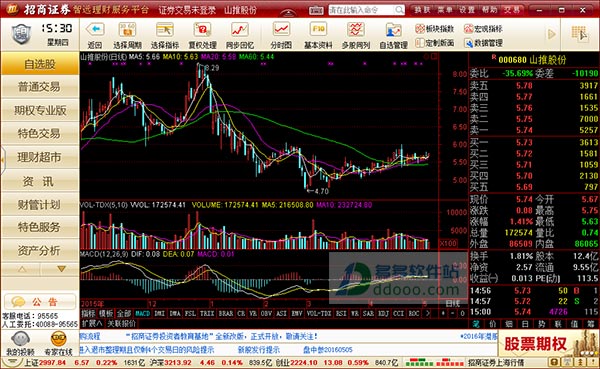Click the 复权处理 adjustment icon

point(202,29)
